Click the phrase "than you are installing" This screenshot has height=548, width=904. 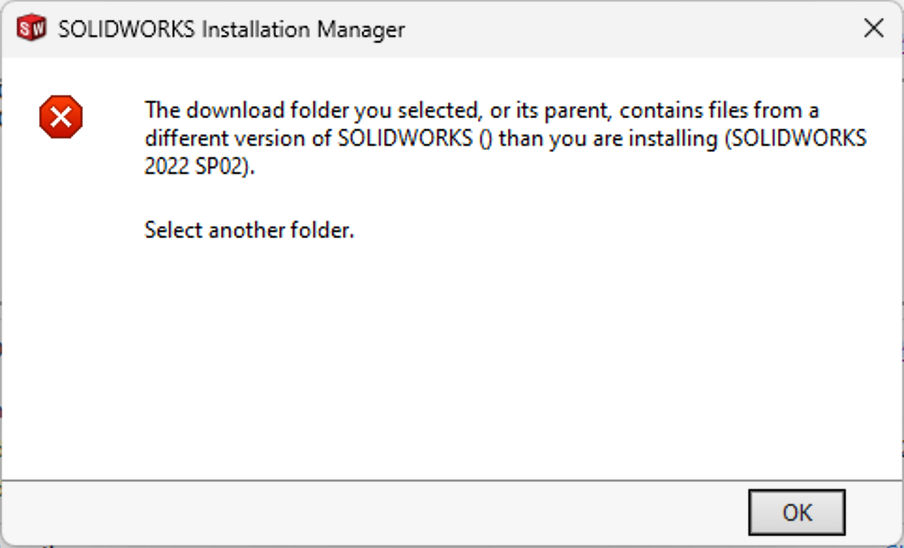pyautogui.click(x=606, y=139)
